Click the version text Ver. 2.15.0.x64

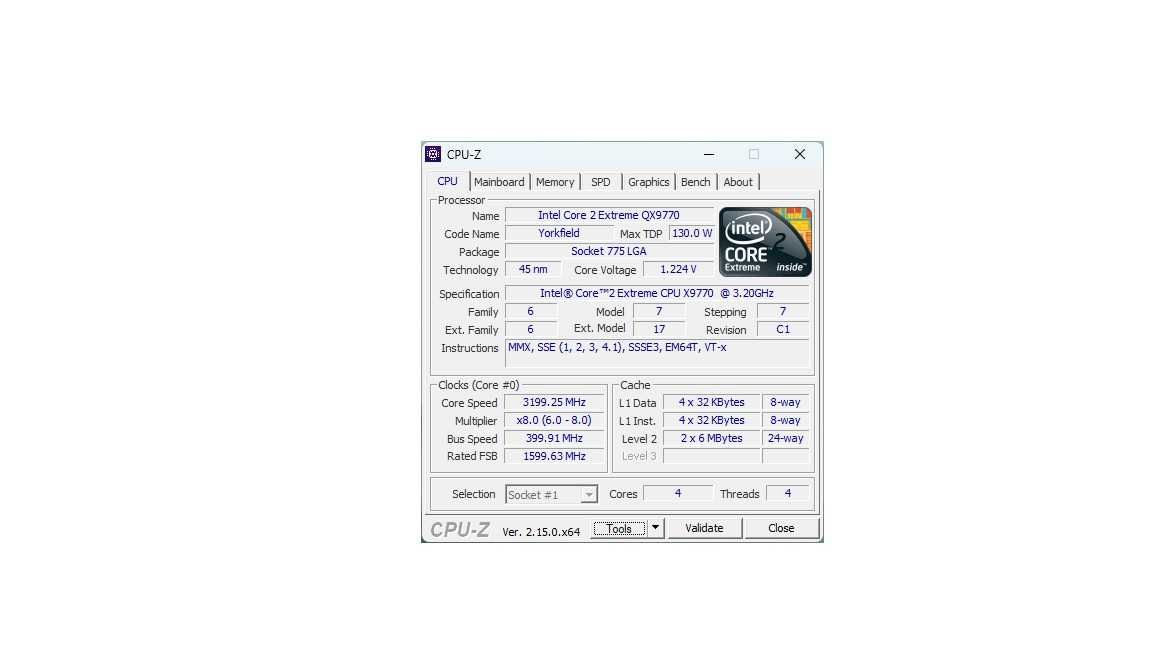pyautogui.click(x=541, y=531)
